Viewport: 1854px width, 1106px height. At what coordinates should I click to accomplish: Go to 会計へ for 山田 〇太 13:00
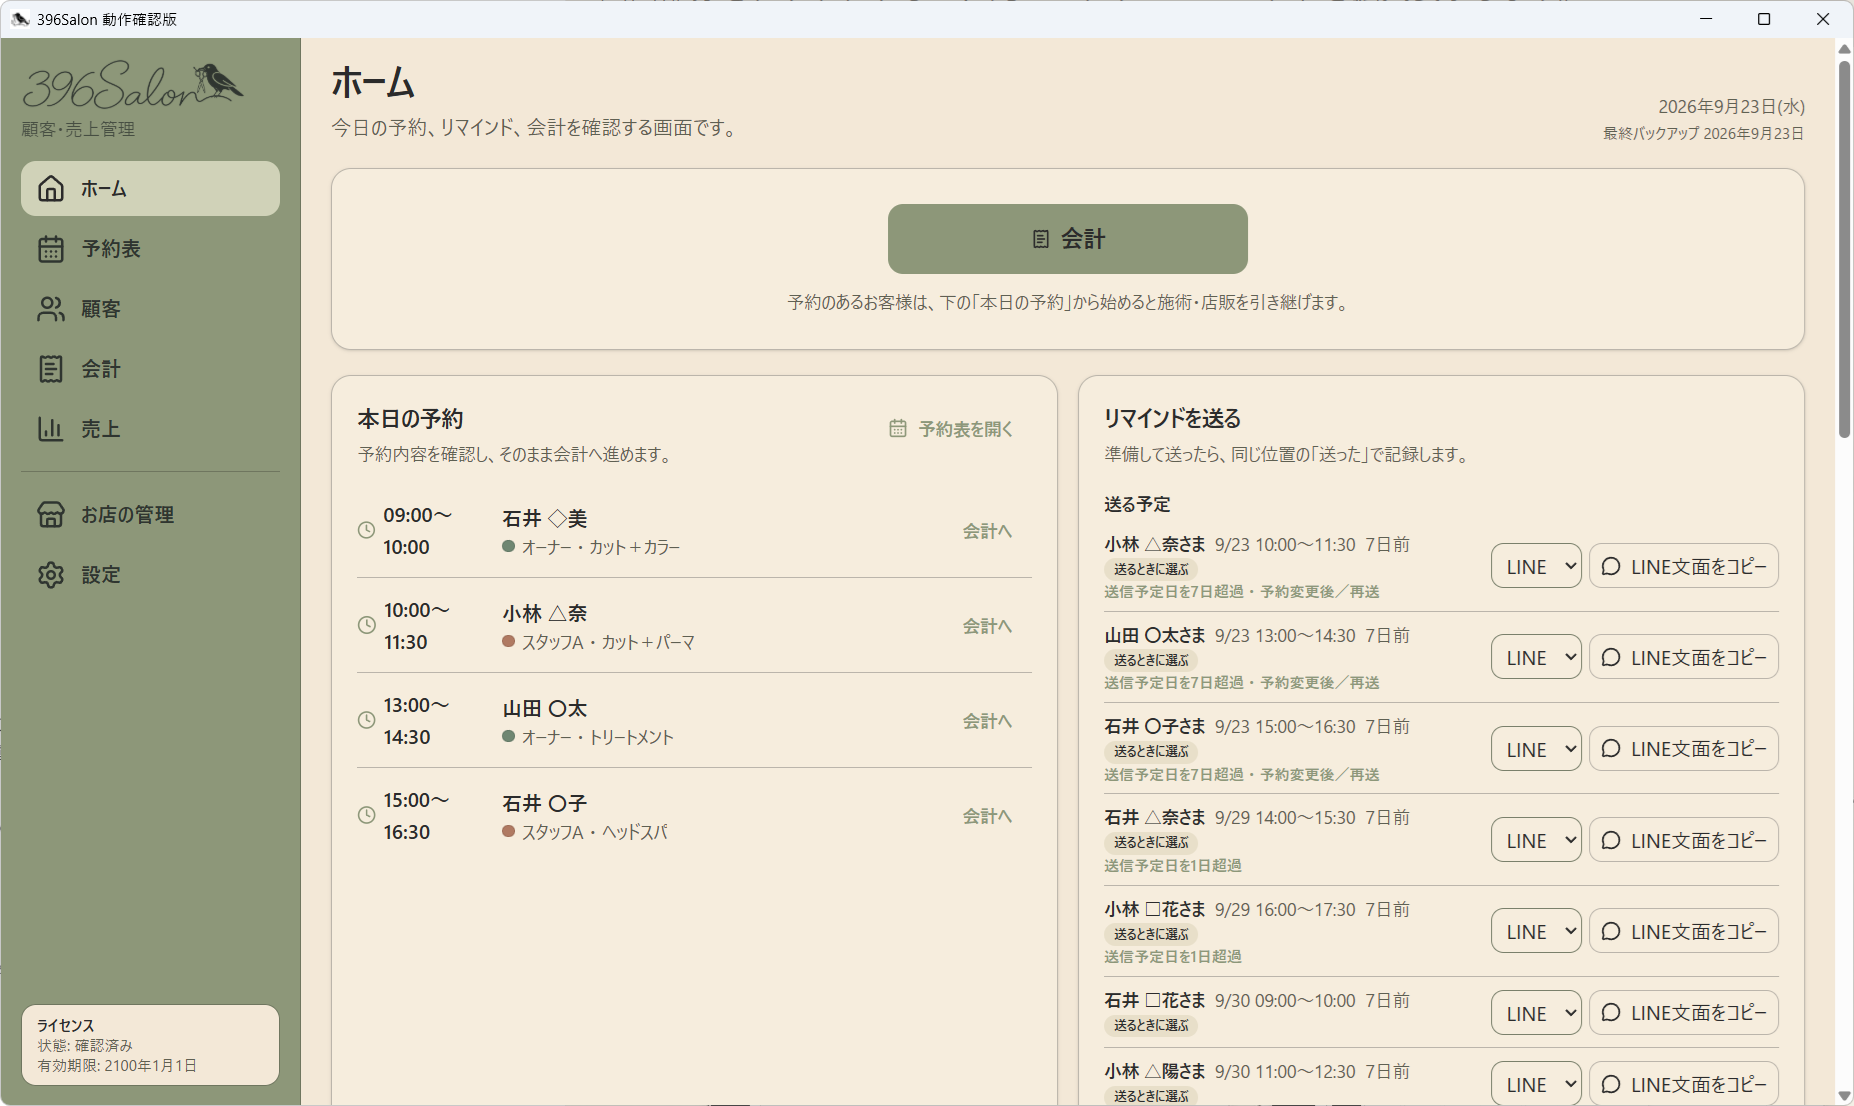point(987,721)
